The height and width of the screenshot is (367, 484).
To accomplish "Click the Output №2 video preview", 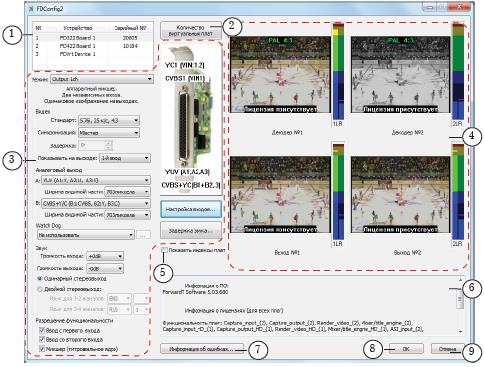I will point(400,195).
